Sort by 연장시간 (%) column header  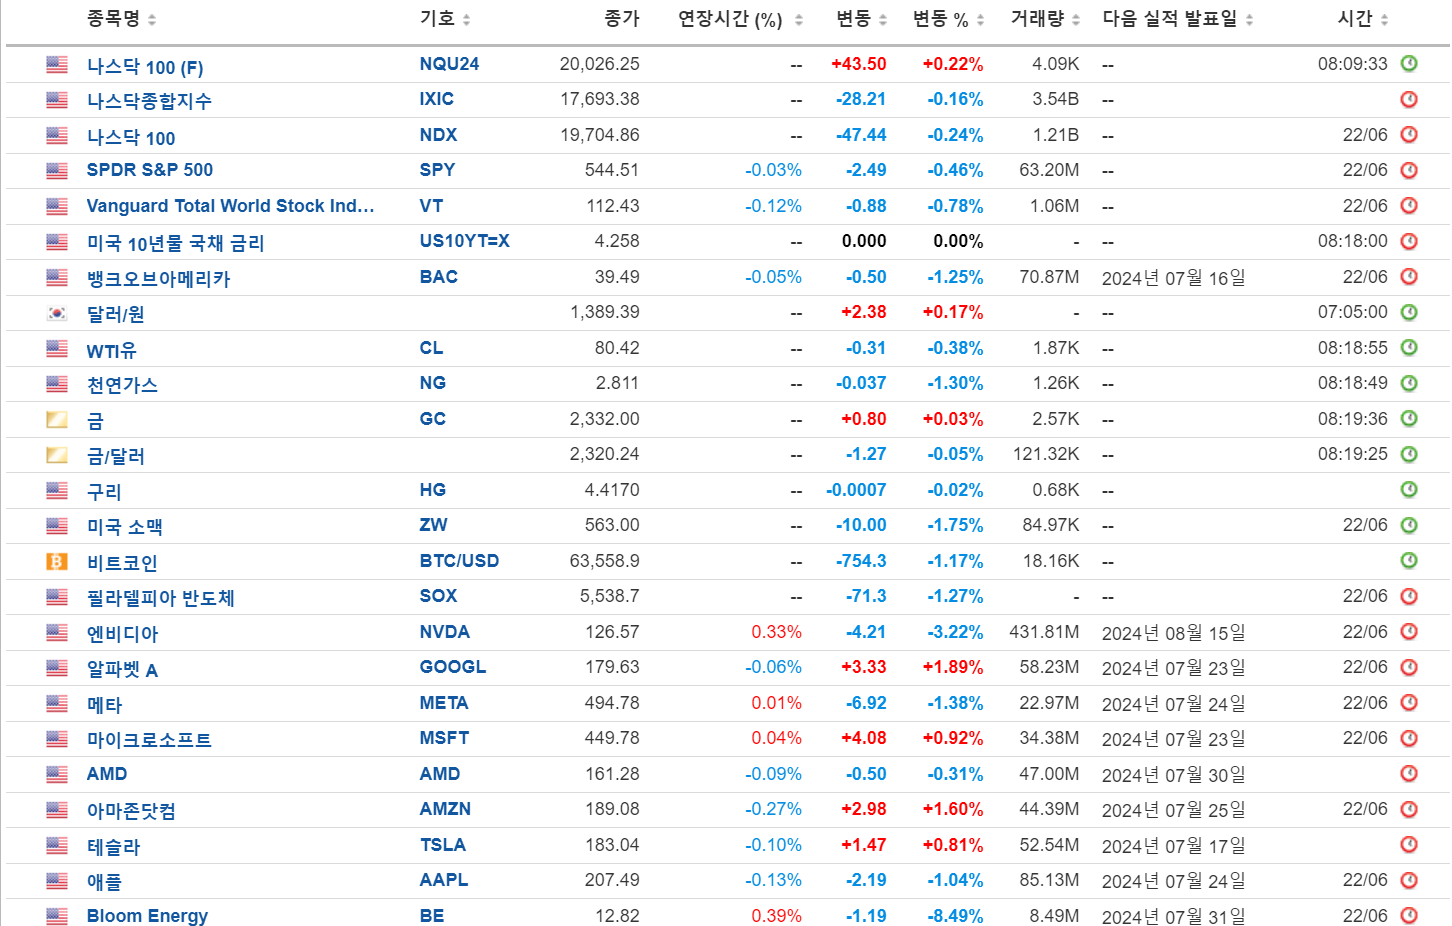(x=740, y=19)
